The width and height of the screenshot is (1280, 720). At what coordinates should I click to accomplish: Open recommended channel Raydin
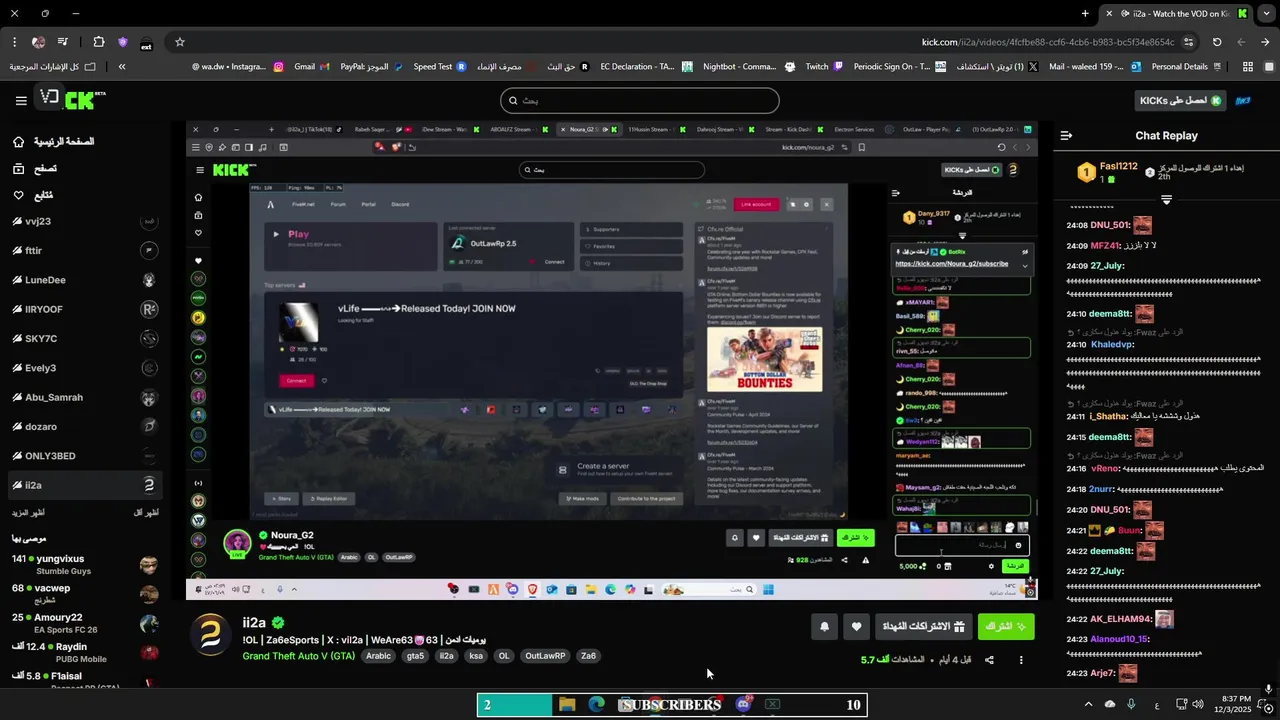click(x=84, y=652)
